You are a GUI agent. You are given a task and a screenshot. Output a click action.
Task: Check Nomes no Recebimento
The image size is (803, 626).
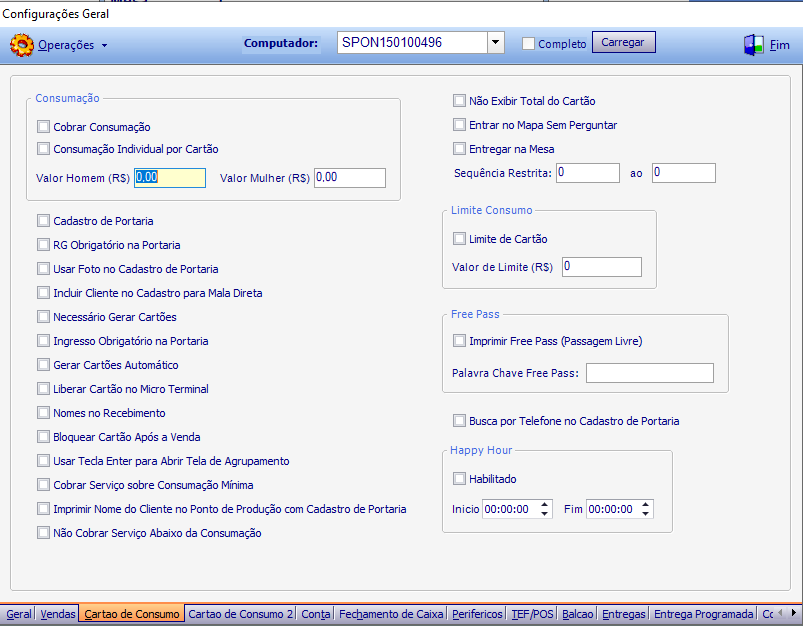pyautogui.click(x=44, y=412)
